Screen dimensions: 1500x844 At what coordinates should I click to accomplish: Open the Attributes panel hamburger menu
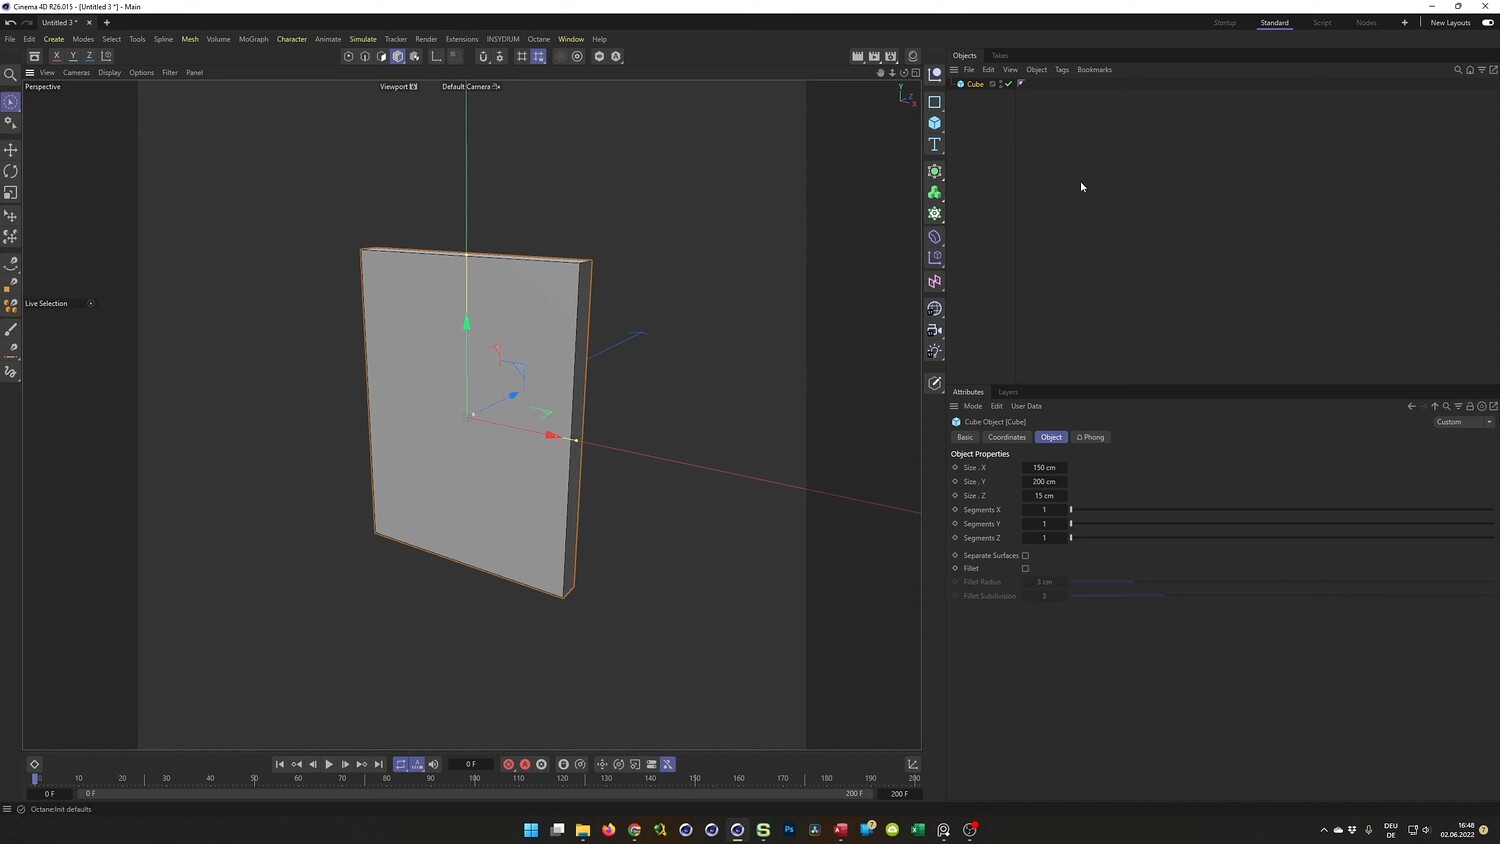(x=954, y=406)
